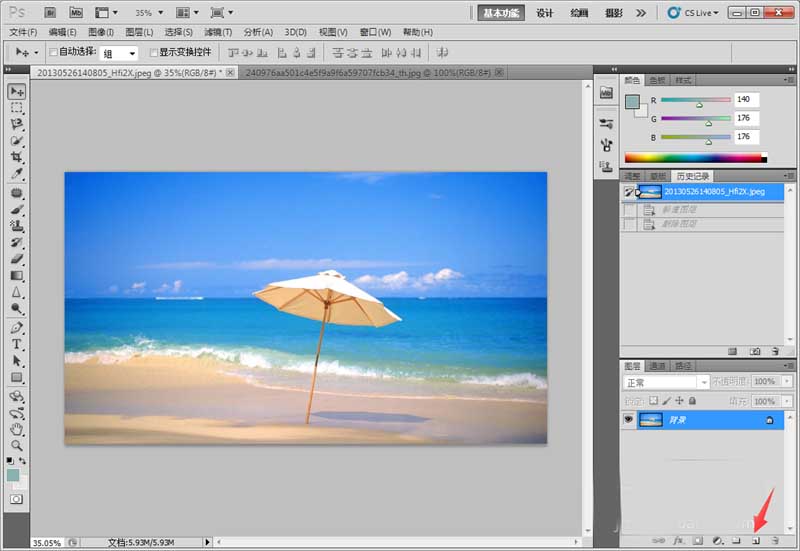Enable the 自动选择 checkbox
Image resolution: width=800 pixels, height=551 pixels.
click(x=53, y=52)
